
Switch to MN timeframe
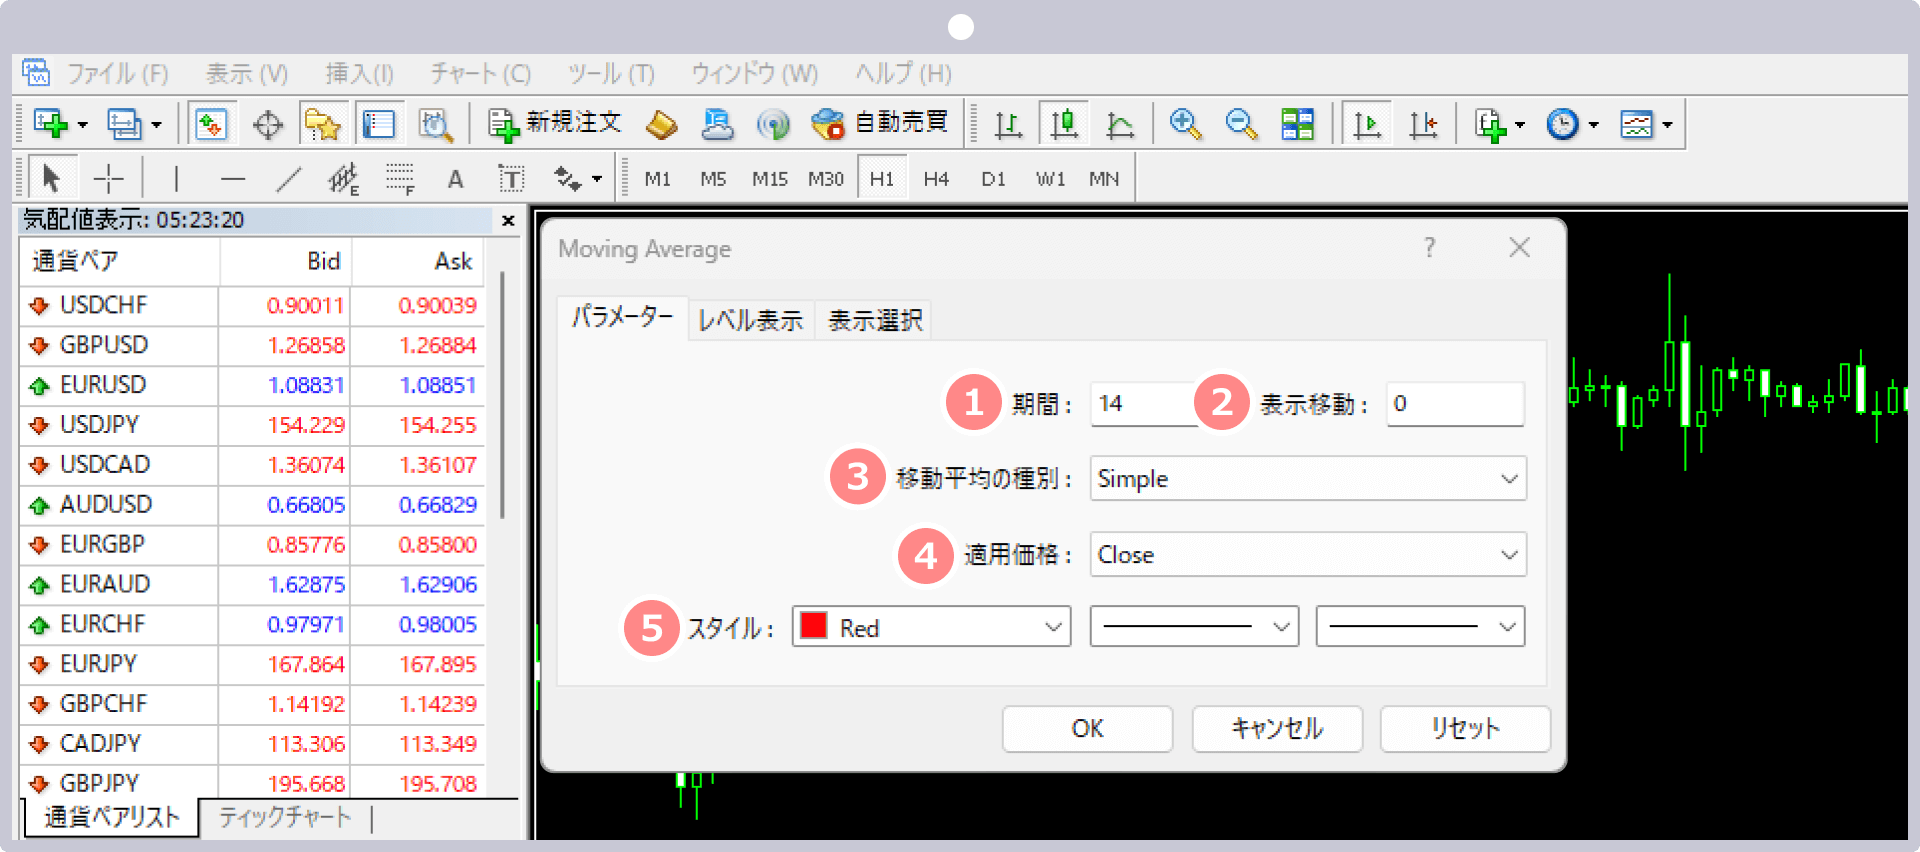[1104, 179]
